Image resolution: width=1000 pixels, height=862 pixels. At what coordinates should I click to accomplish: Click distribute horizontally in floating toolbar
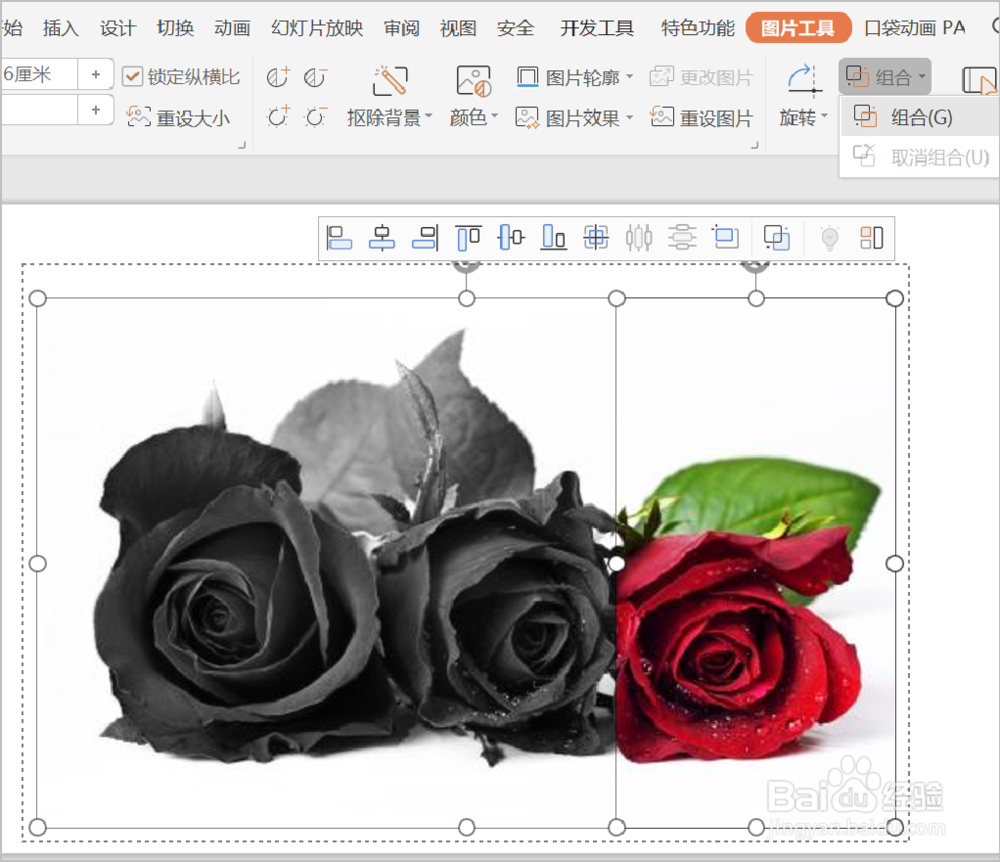(x=639, y=238)
